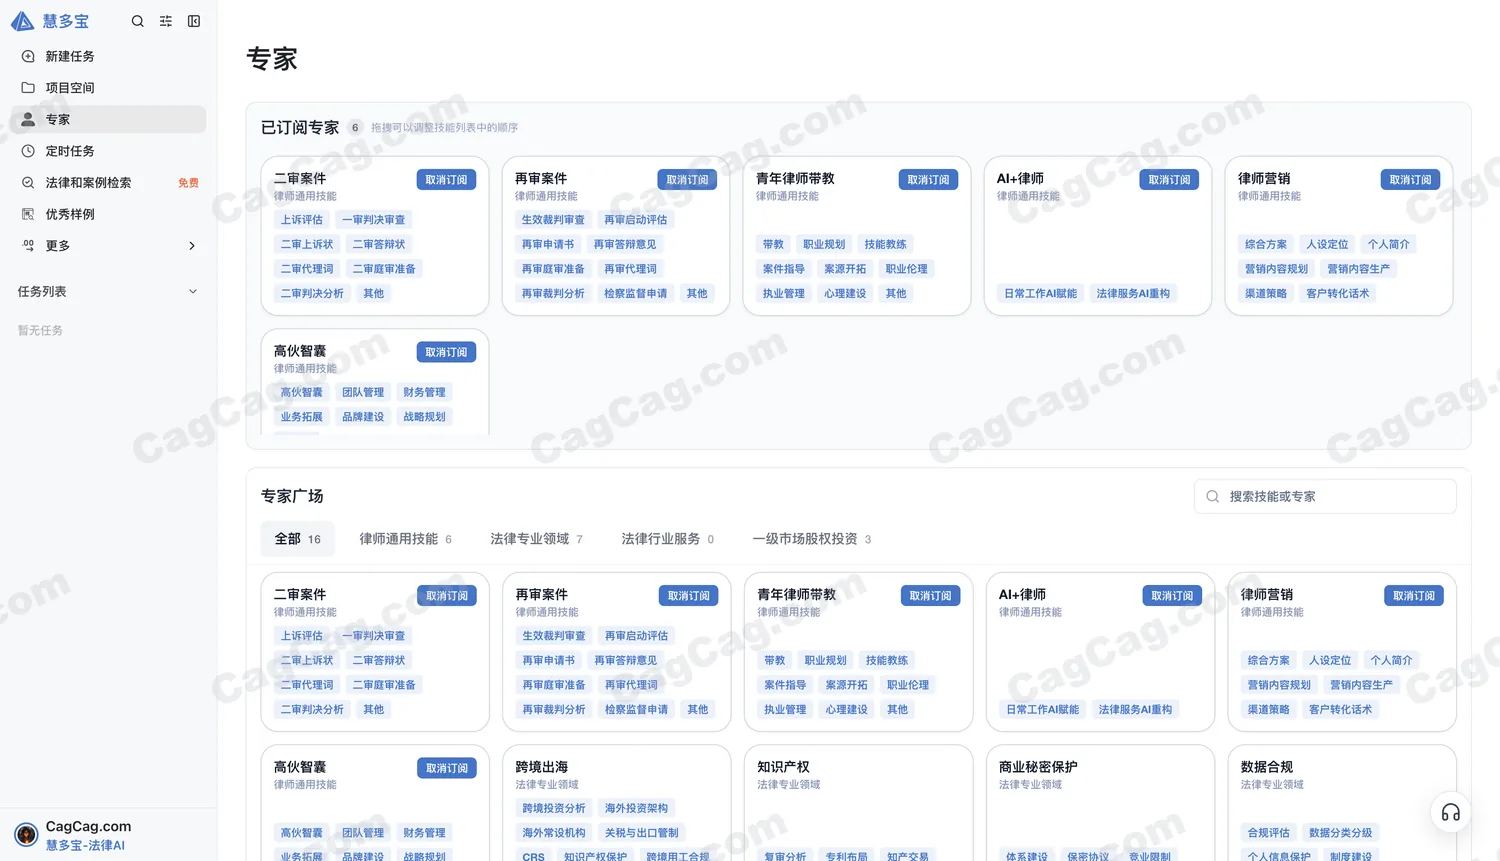The width and height of the screenshot is (1500, 861).
Task: Click 取消订阅 on 二审案件 in 专家广场
Action: pyautogui.click(x=447, y=596)
